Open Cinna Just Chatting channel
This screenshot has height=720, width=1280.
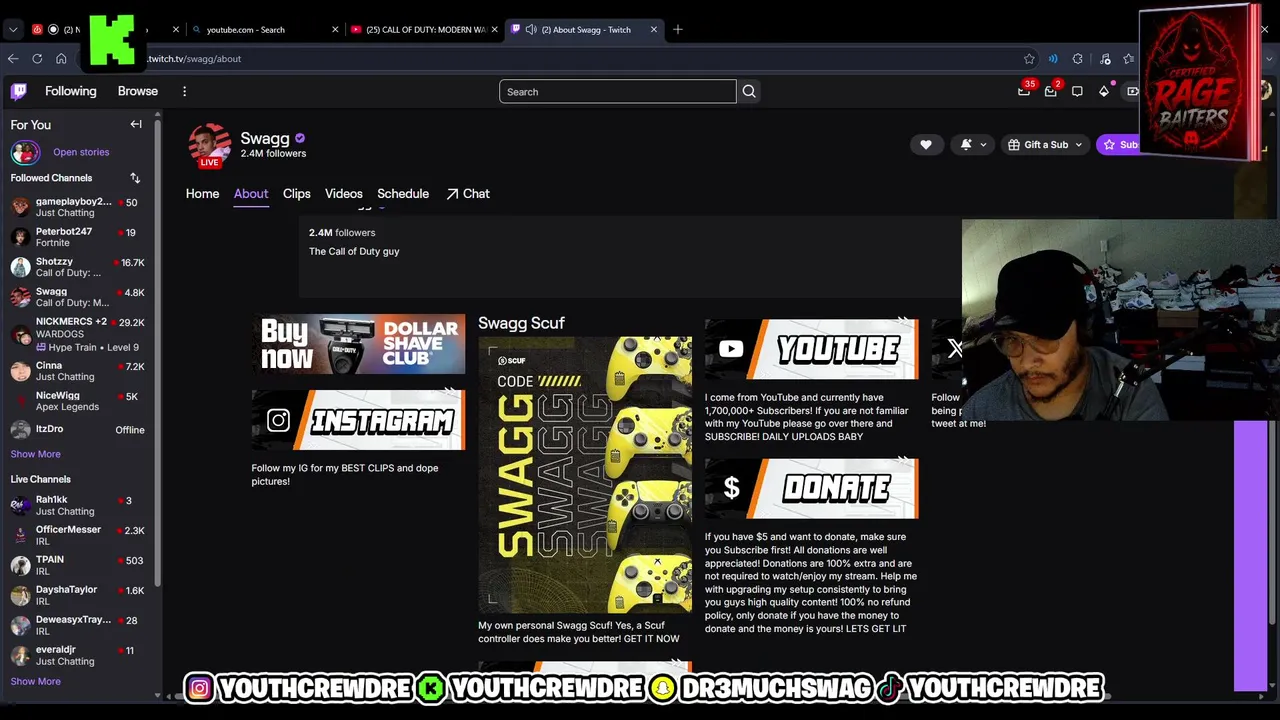tap(78, 371)
